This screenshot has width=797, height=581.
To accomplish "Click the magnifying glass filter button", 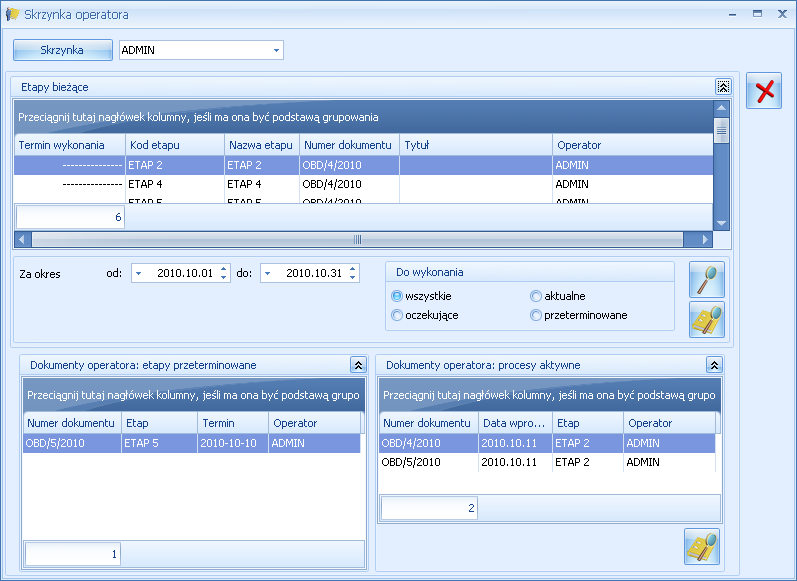I will point(707,280).
